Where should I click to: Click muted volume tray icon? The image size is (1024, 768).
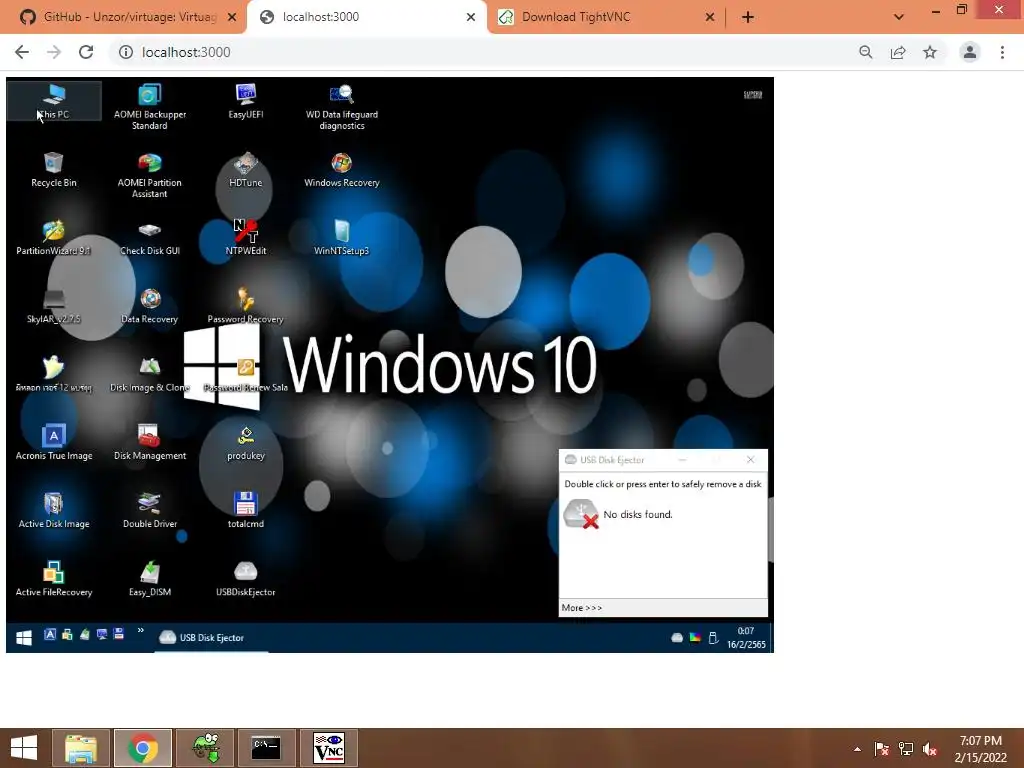click(x=930, y=749)
